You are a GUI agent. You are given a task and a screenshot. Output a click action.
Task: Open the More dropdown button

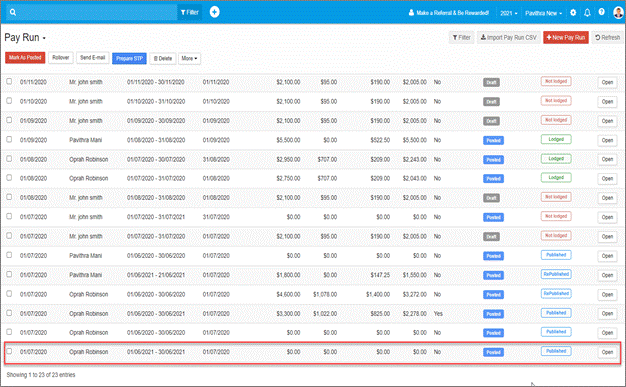pyautogui.click(x=189, y=58)
